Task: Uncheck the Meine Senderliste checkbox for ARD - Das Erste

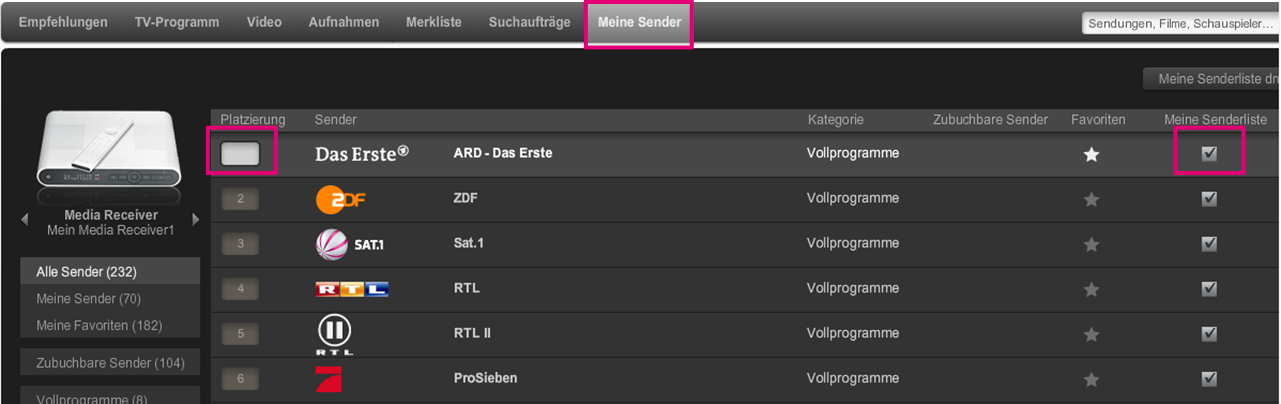Action: point(1209,154)
